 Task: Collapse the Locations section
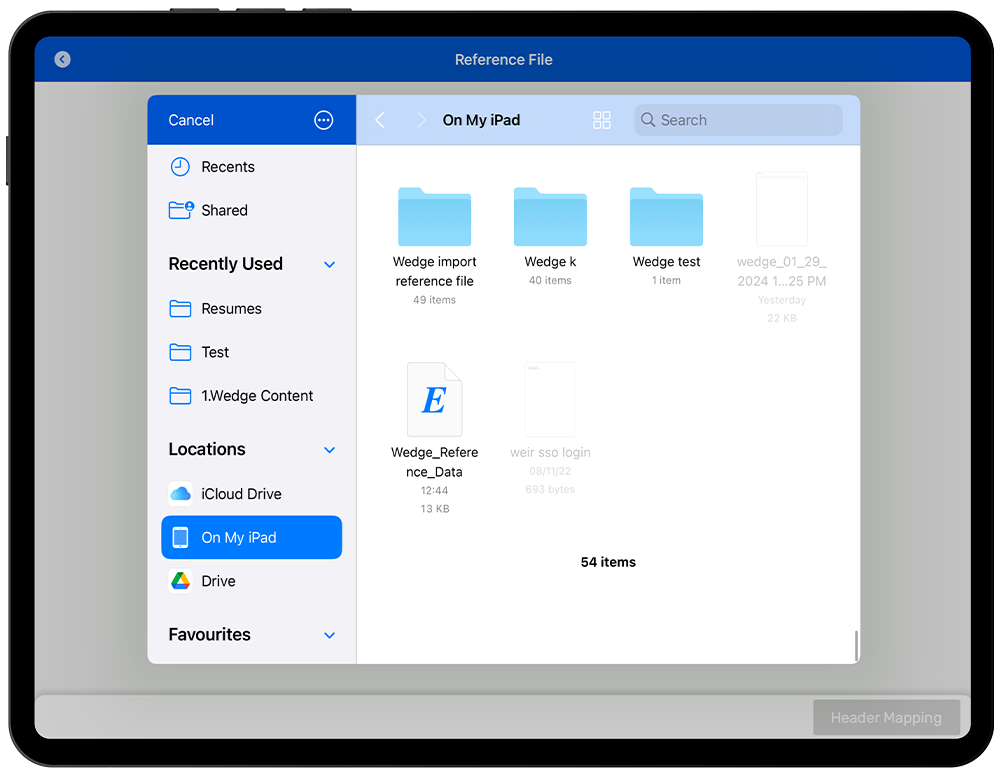329,450
